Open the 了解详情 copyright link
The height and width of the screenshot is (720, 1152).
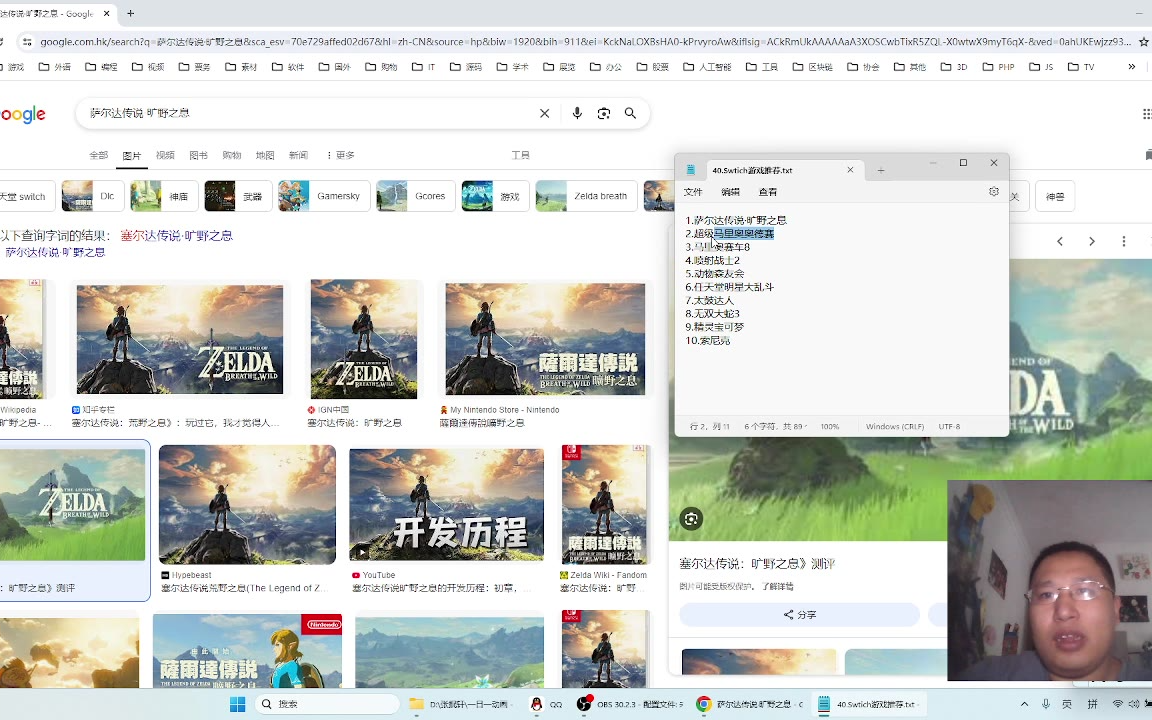pyautogui.click(x=777, y=586)
